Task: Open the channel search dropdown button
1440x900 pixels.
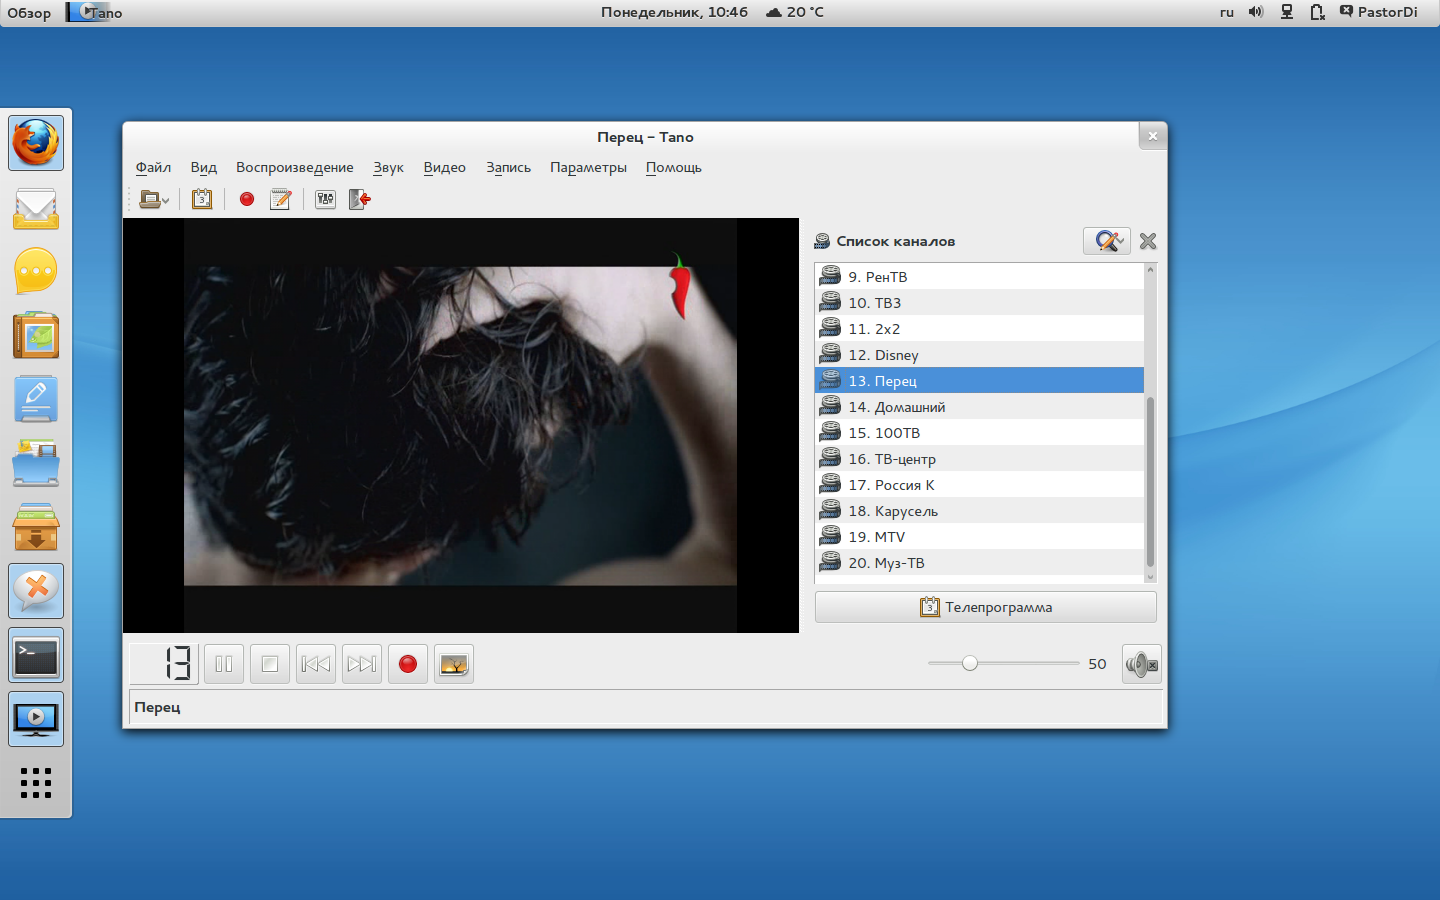Action: 1106,241
